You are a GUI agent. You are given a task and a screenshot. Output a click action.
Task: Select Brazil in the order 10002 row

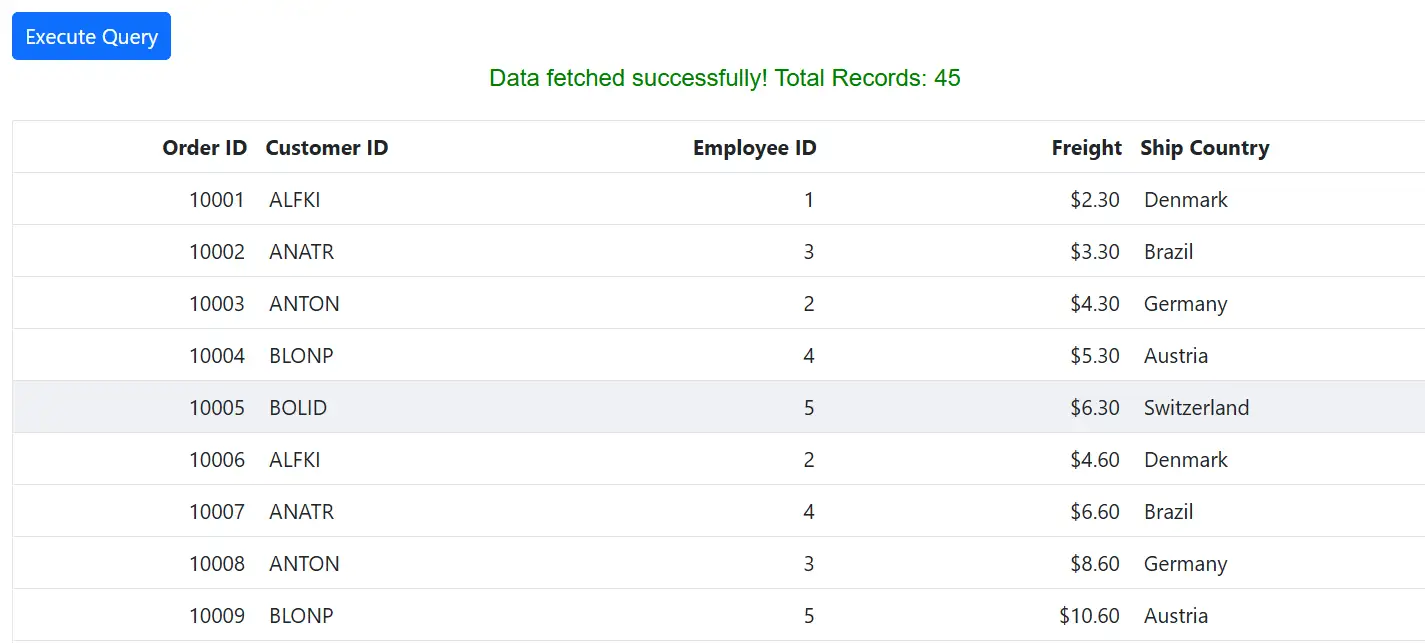1169,252
